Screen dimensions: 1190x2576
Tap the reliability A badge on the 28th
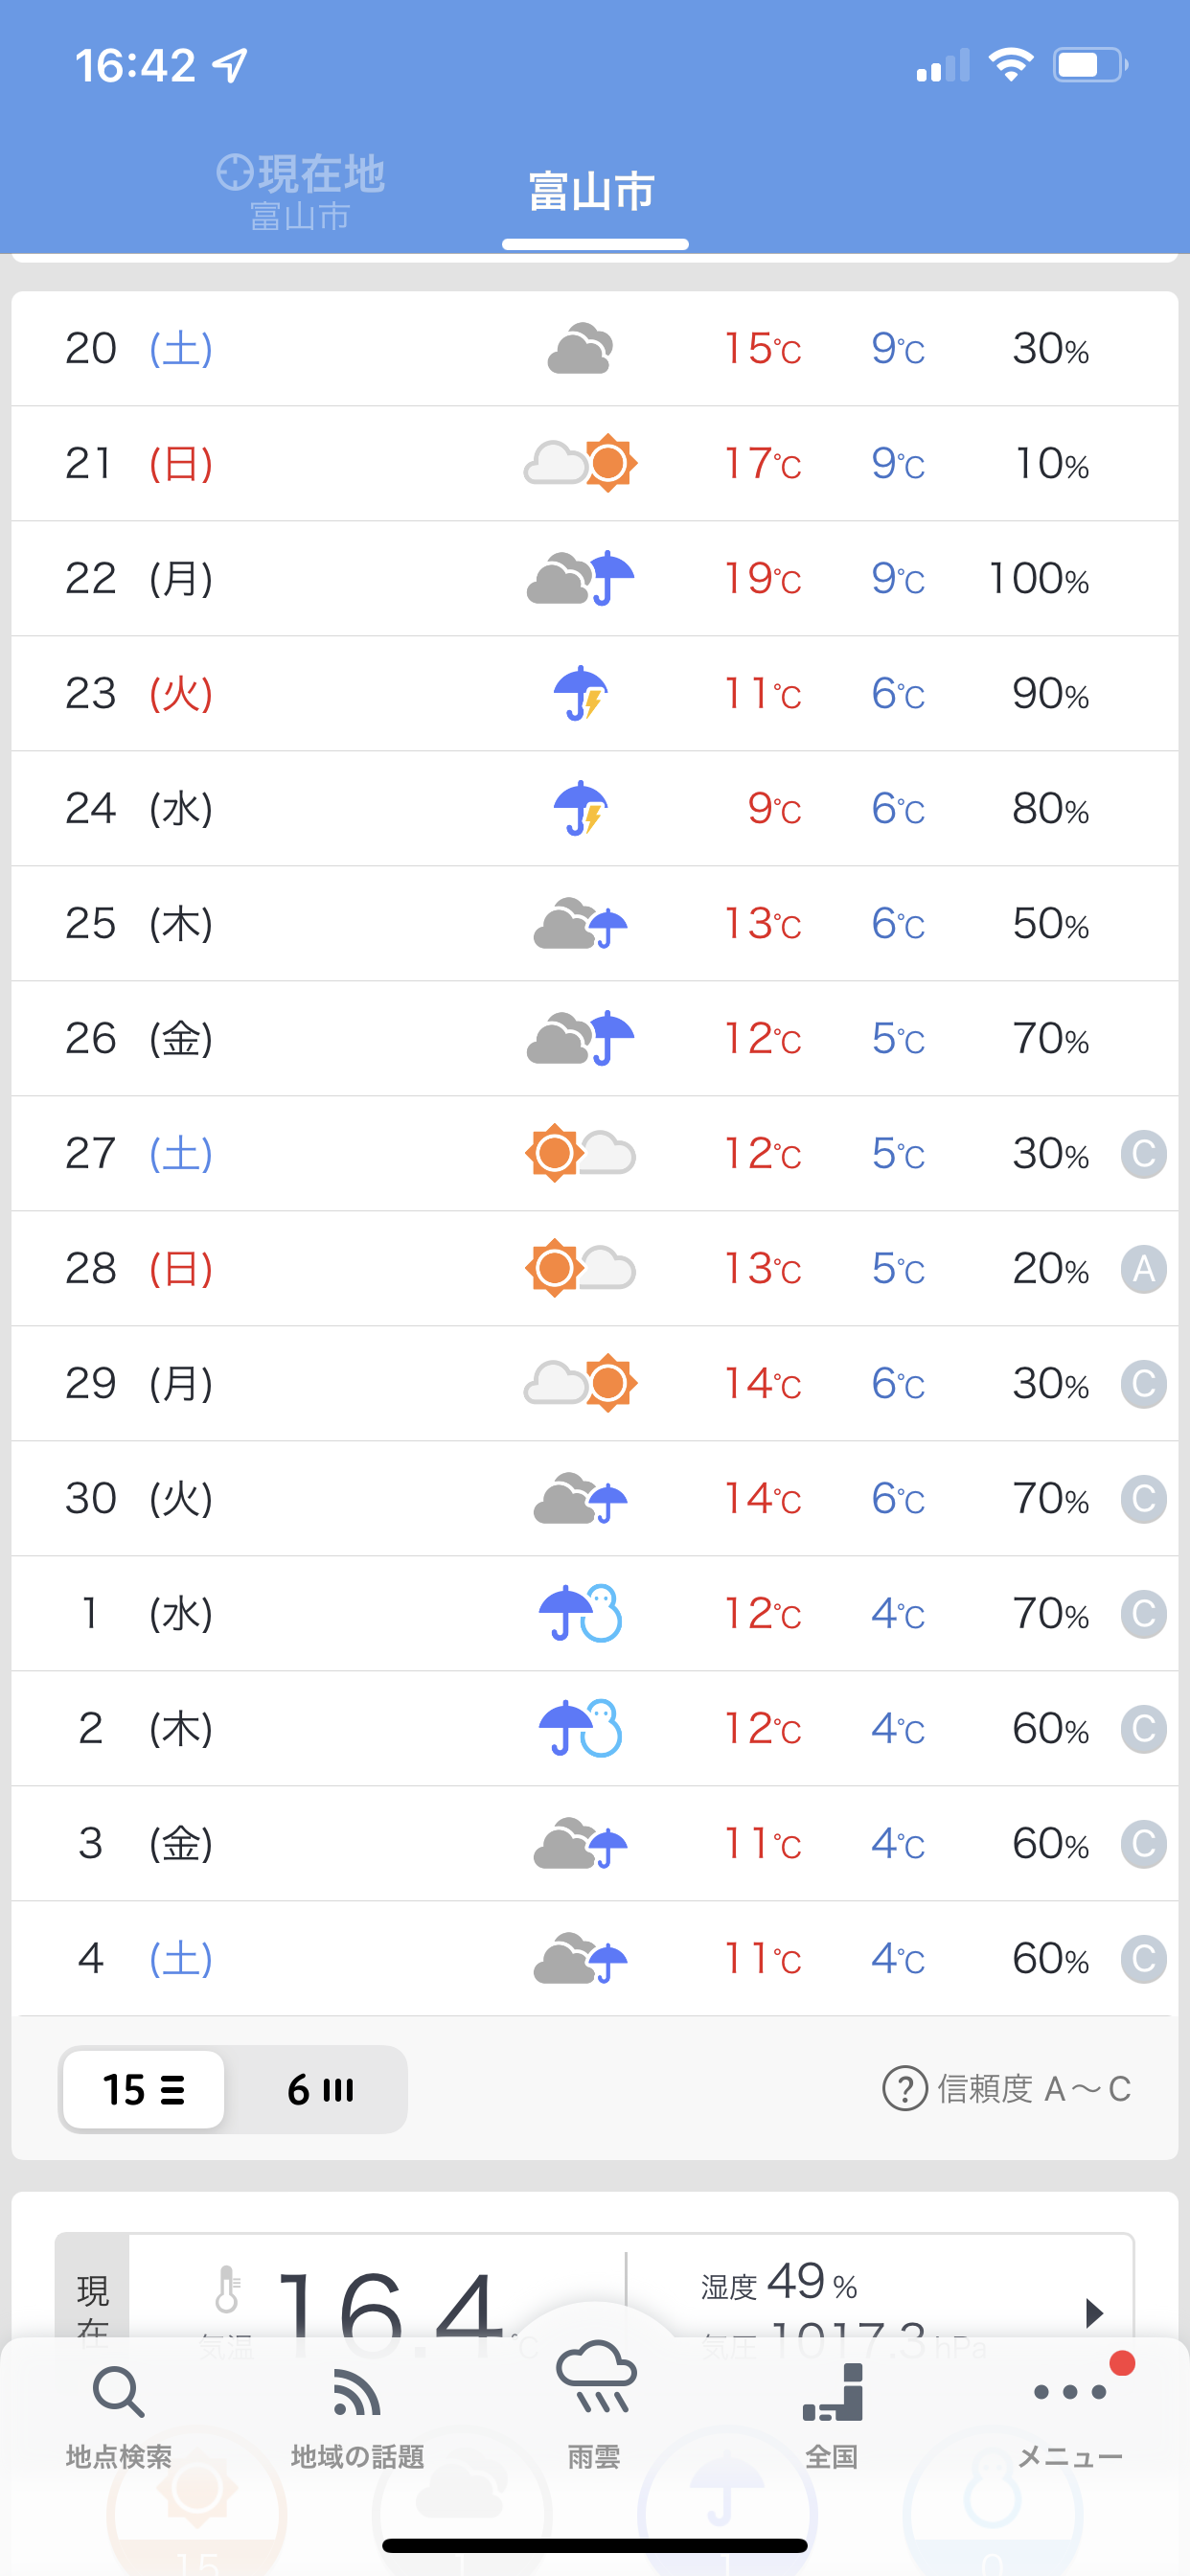coord(1144,1269)
